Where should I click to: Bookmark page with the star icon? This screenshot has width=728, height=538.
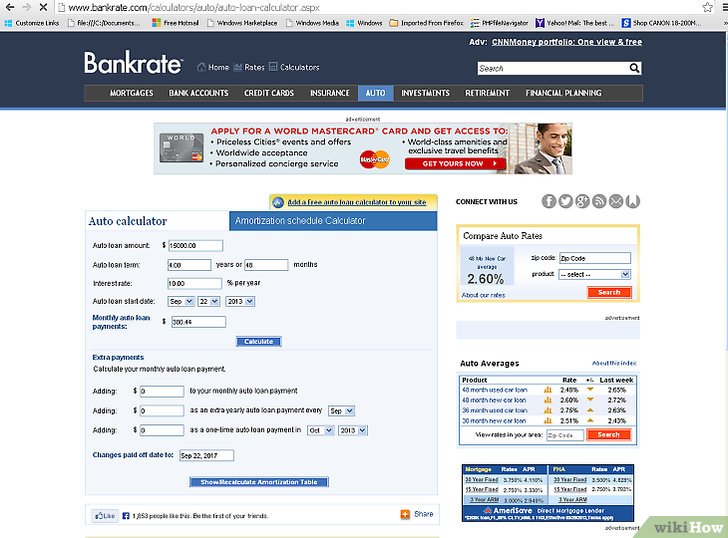tap(708, 7)
